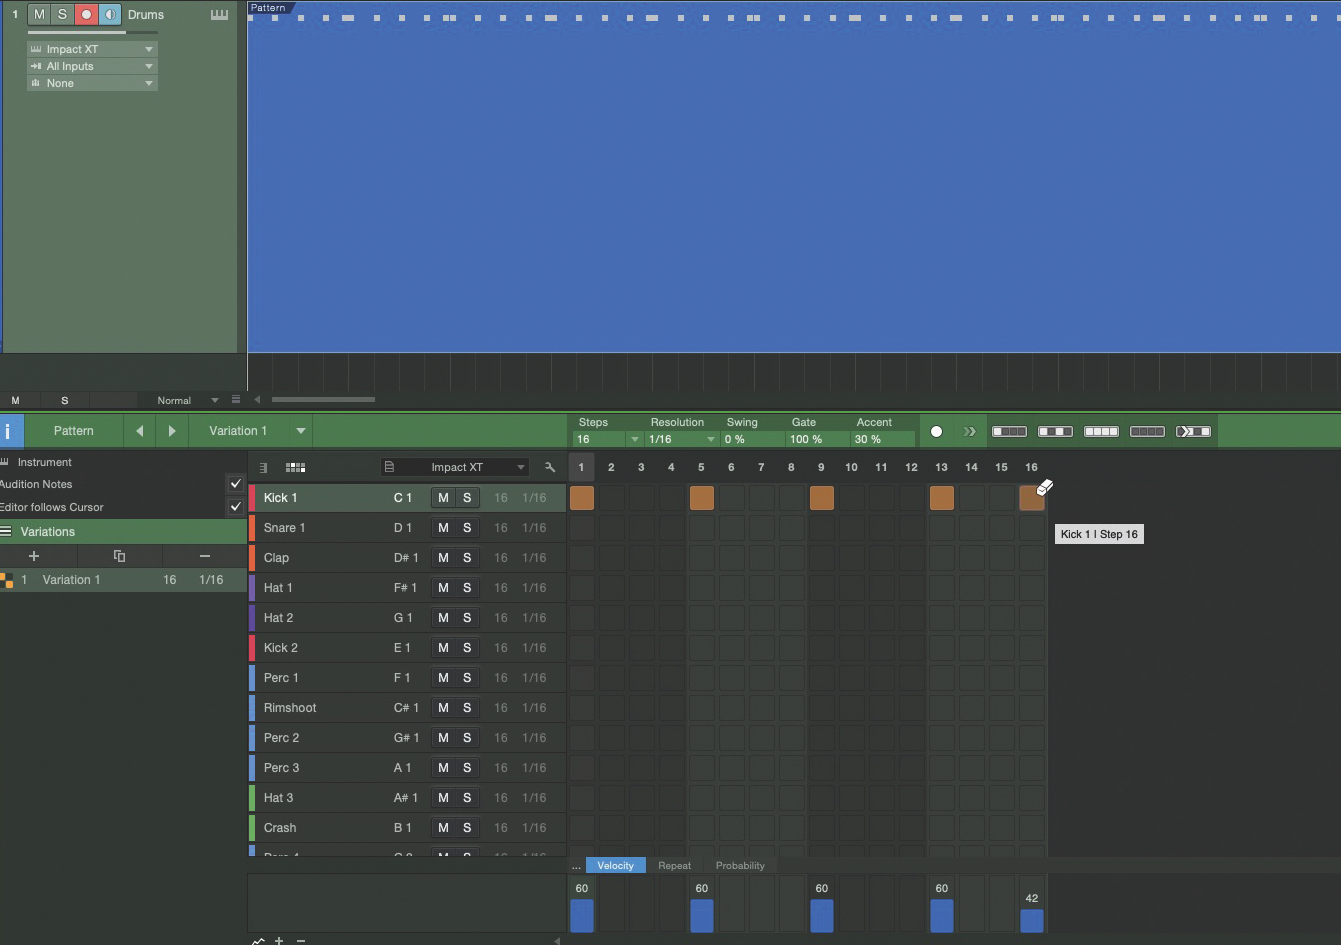The image size is (1341, 945).
Task: Open the Variations panel menu icon
Action: [x=6, y=532]
